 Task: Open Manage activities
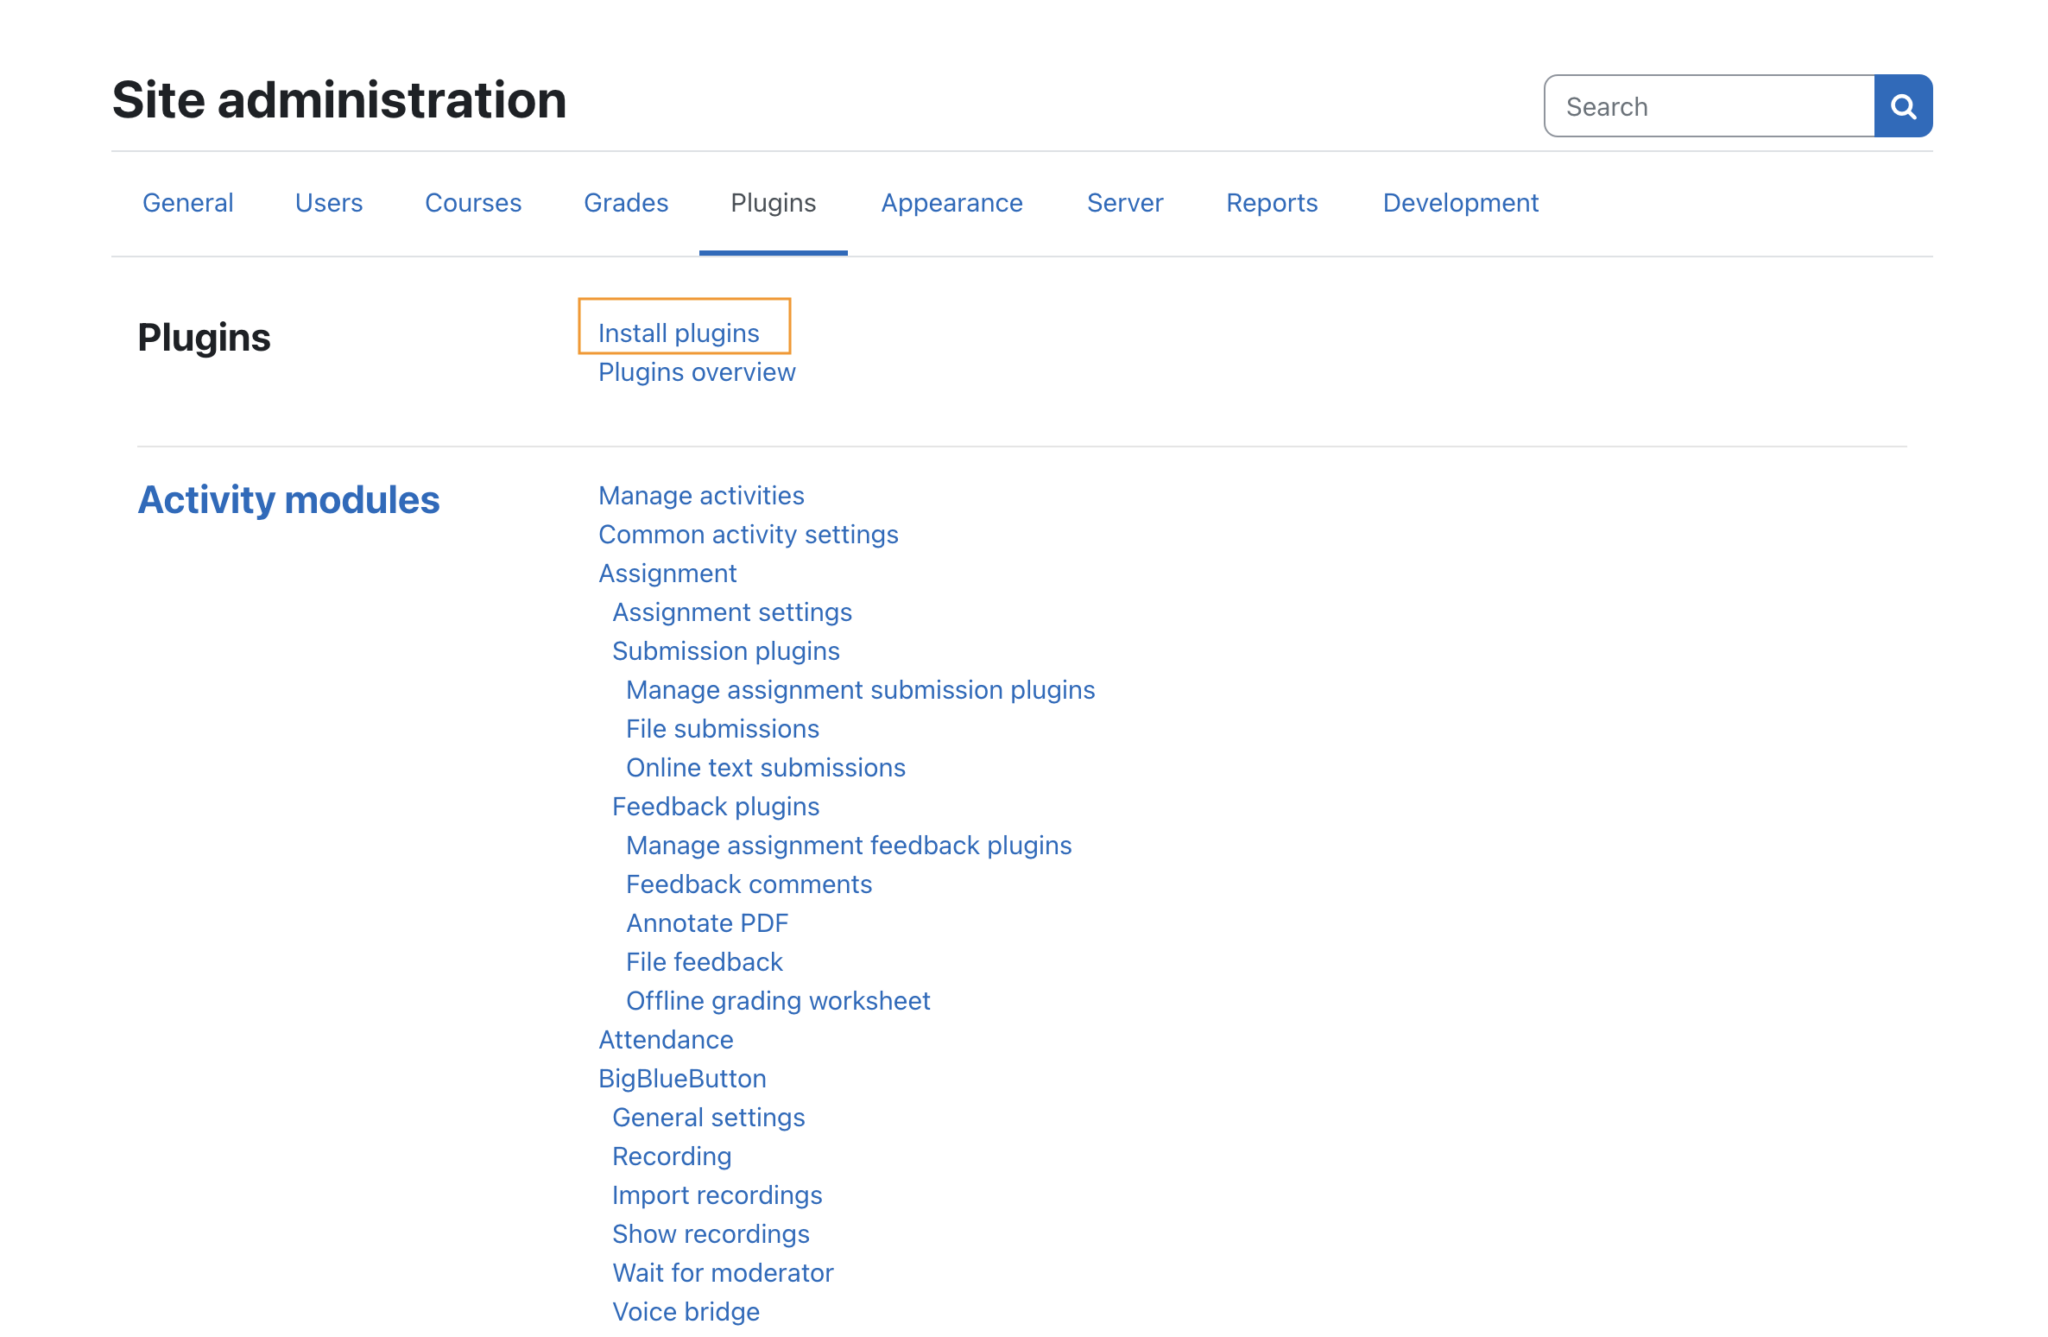pos(700,495)
